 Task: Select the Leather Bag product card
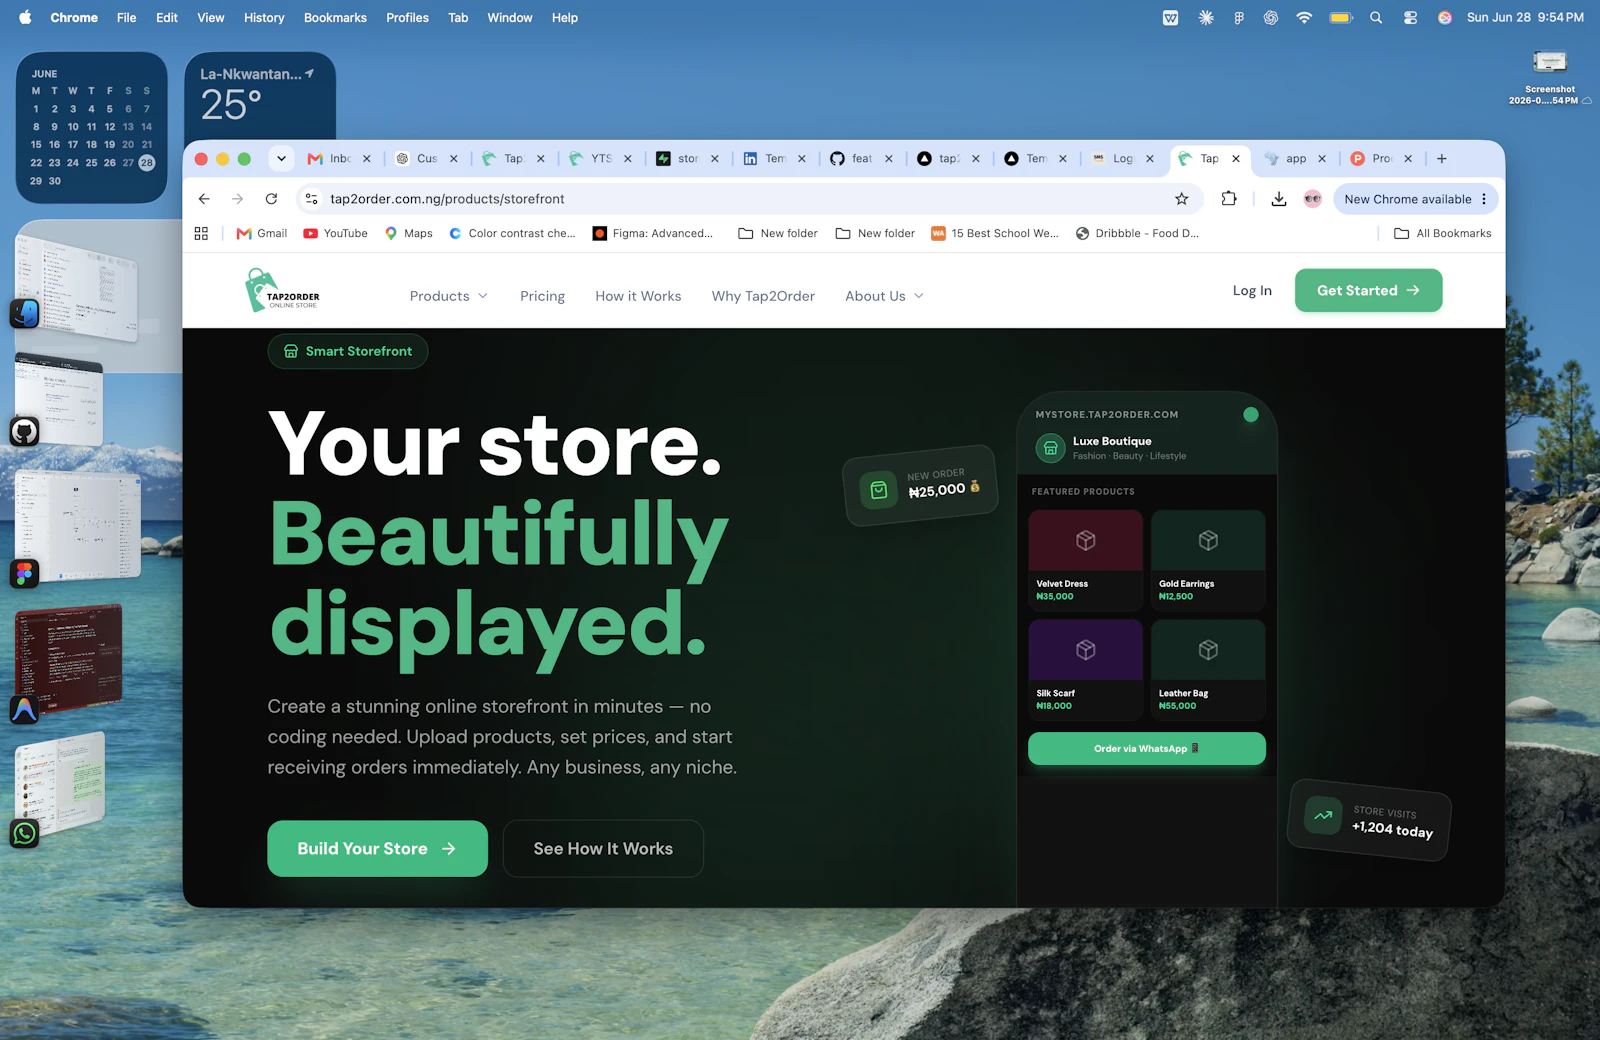tap(1208, 670)
